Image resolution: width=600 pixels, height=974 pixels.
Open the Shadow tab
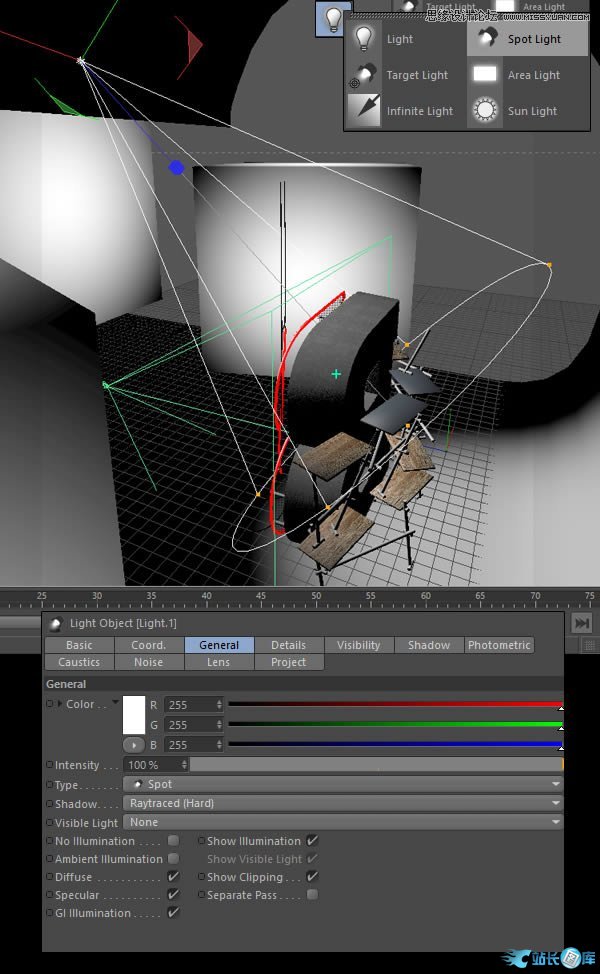[x=429, y=645]
